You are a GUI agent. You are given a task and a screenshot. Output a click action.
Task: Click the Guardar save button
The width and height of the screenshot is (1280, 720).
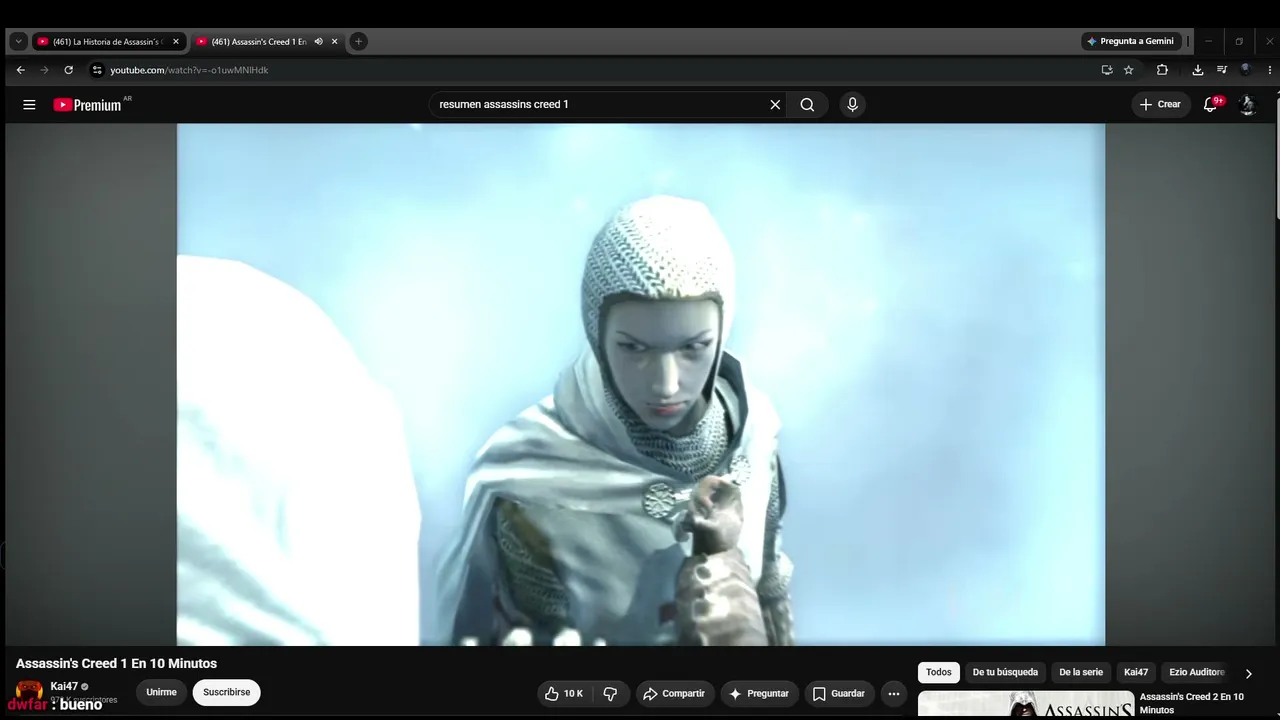pos(838,693)
